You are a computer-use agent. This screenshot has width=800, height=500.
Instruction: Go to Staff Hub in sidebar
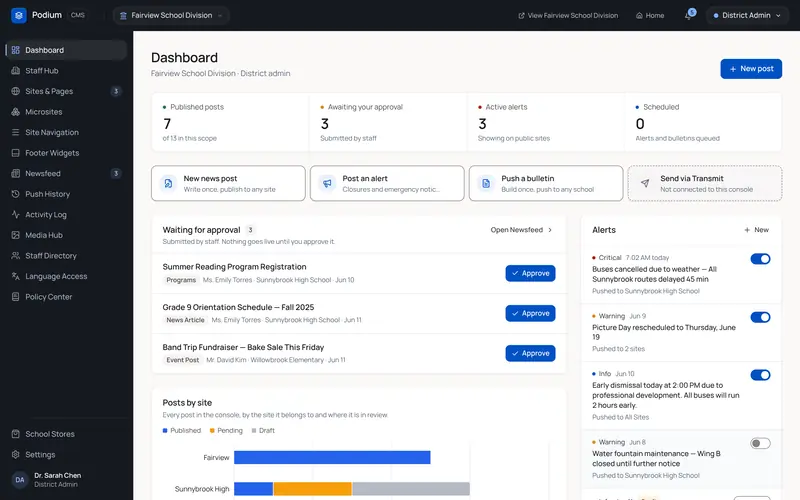pos(66,70)
